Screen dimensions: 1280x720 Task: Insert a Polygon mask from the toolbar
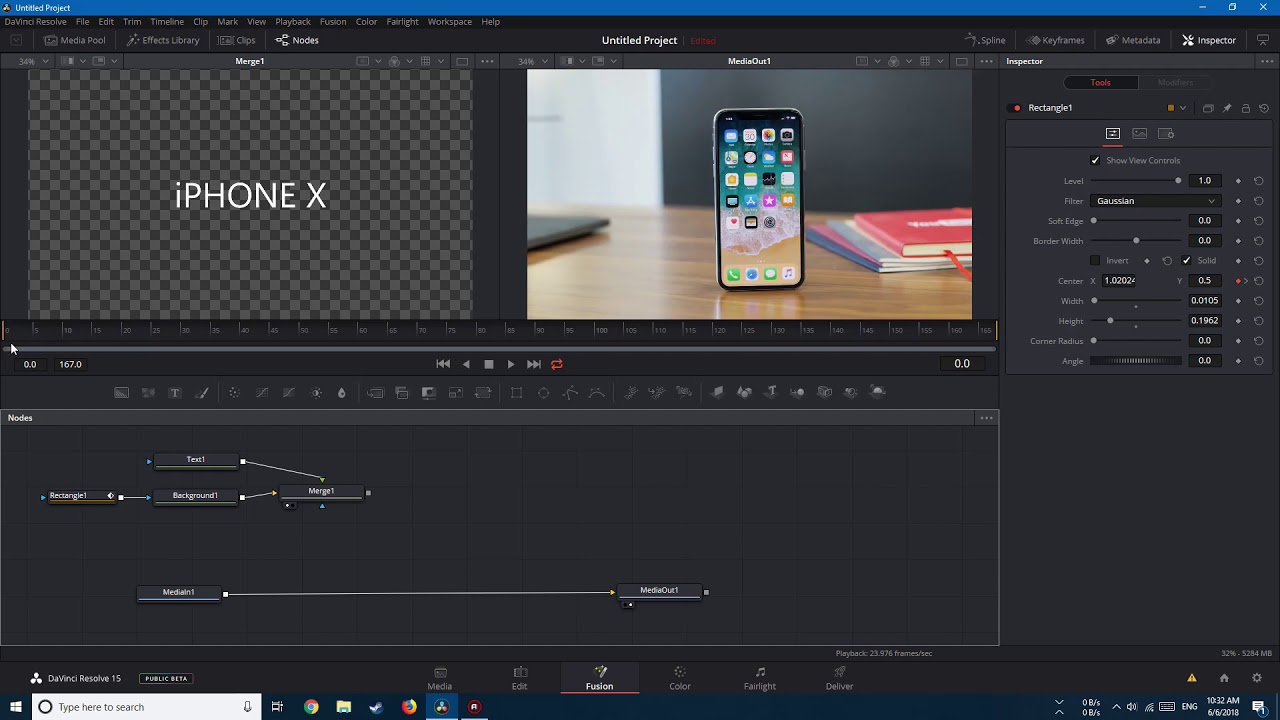click(570, 393)
